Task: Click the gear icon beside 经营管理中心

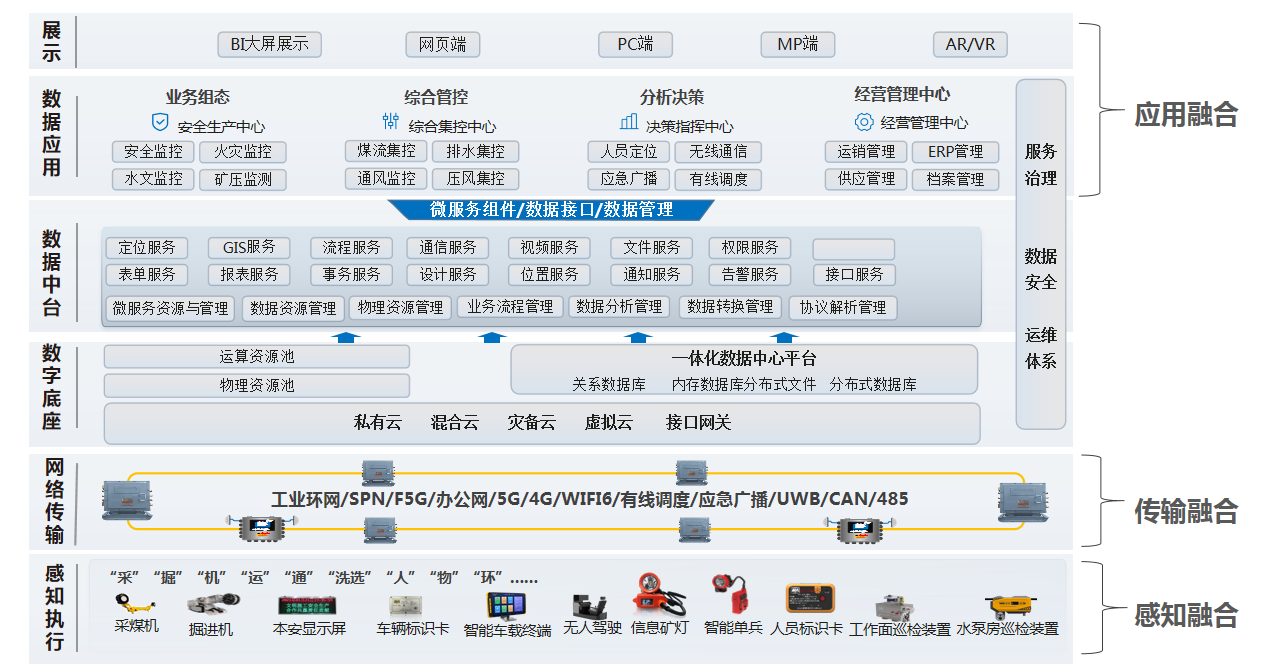Action: pos(864,122)
